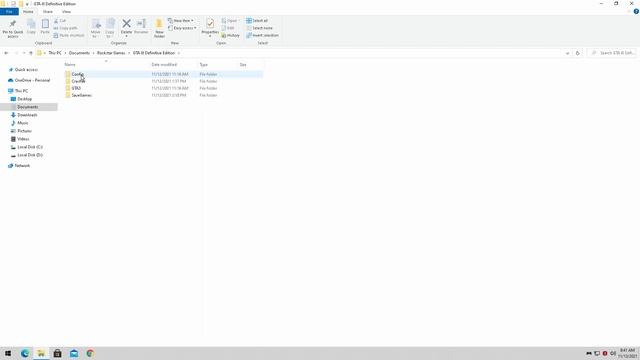Switch to the Share ribbon tab
Screen dimensions: 640x360
point(48,12)
